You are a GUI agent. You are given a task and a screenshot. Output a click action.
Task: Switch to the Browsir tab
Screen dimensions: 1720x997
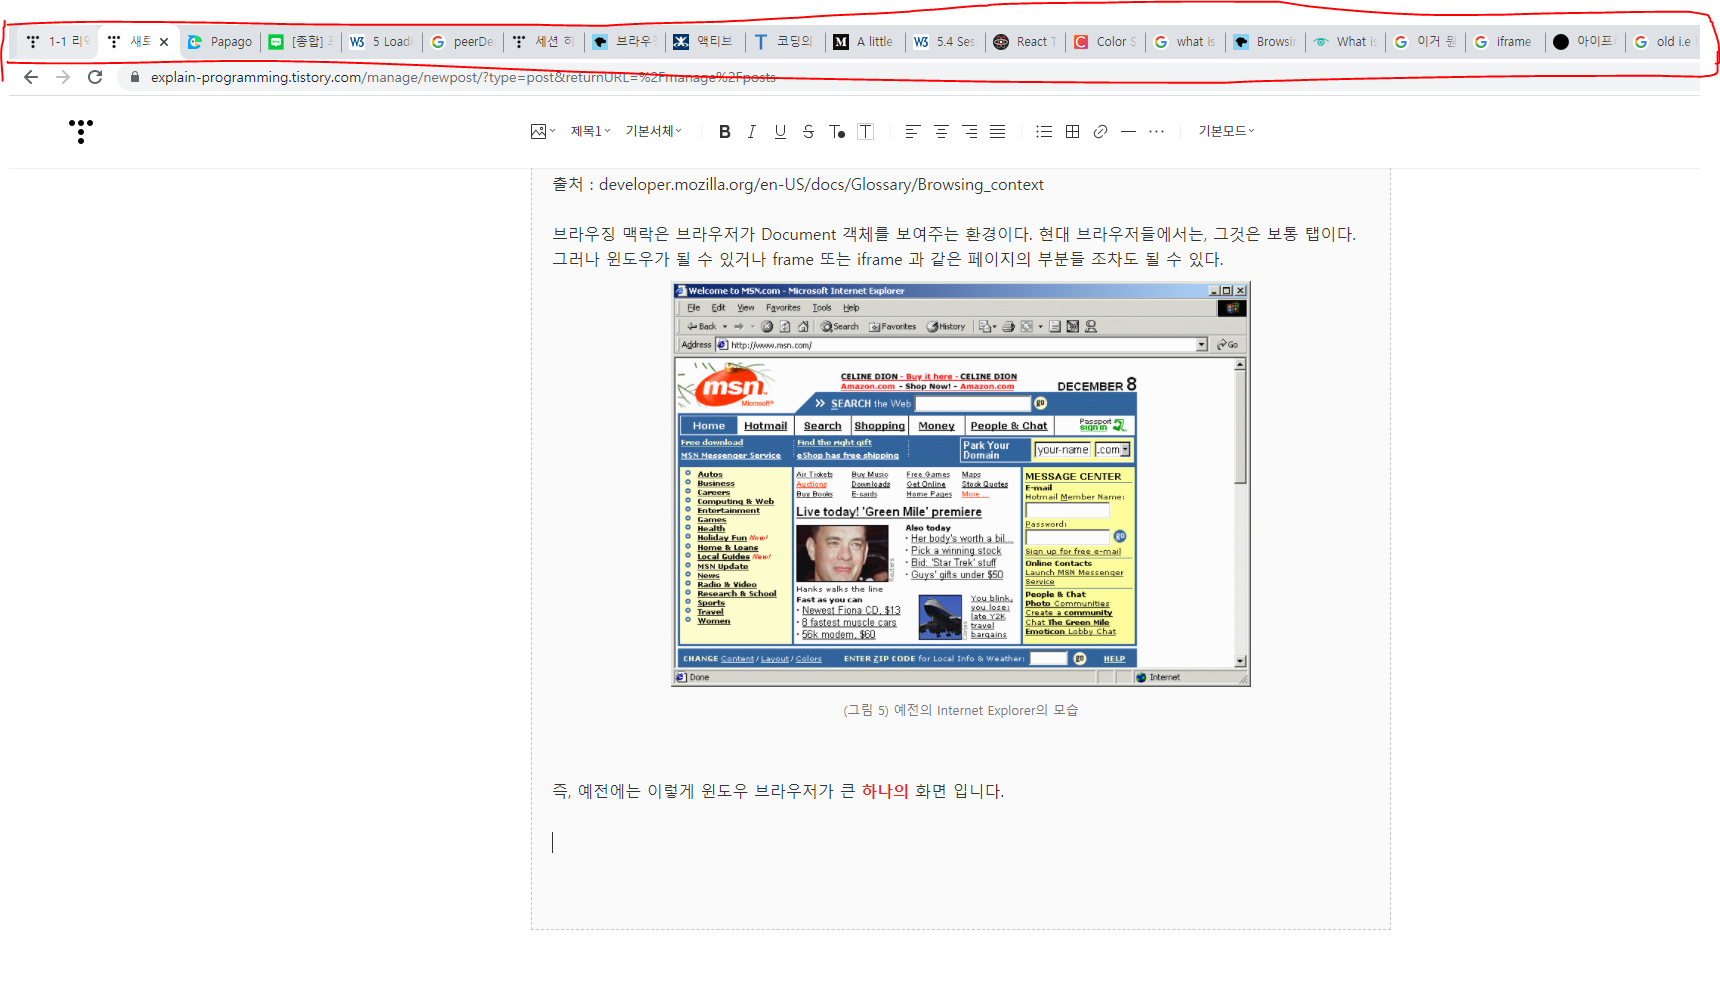click(1266, 41)
